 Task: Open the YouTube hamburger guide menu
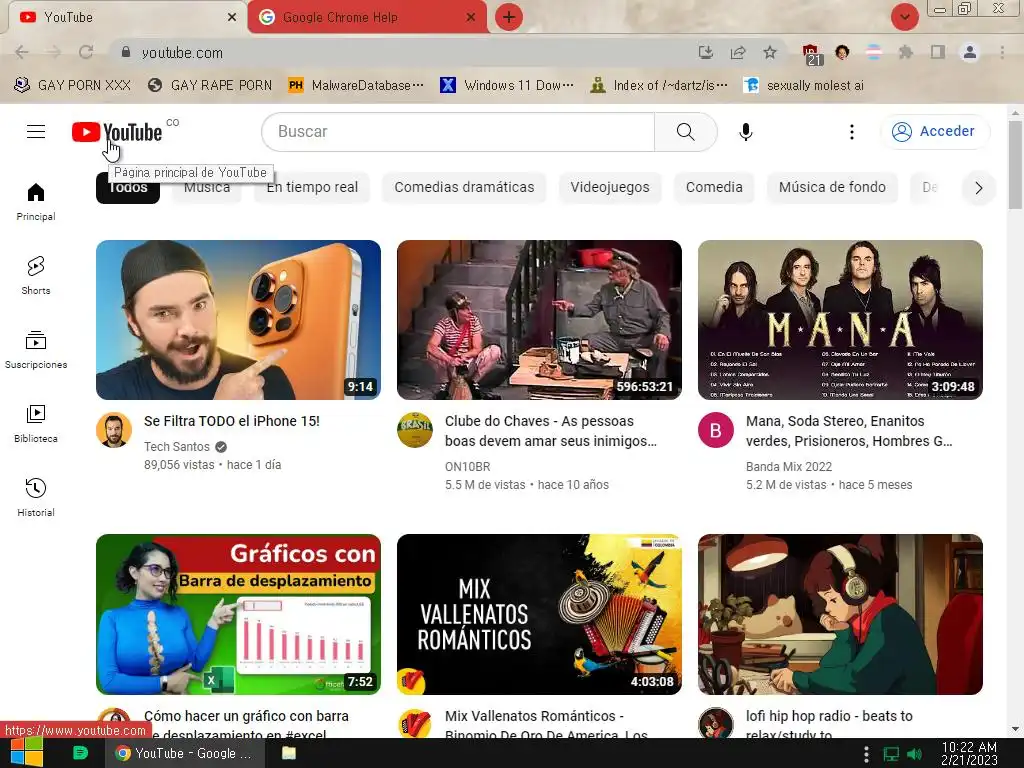tap(36, 131)
